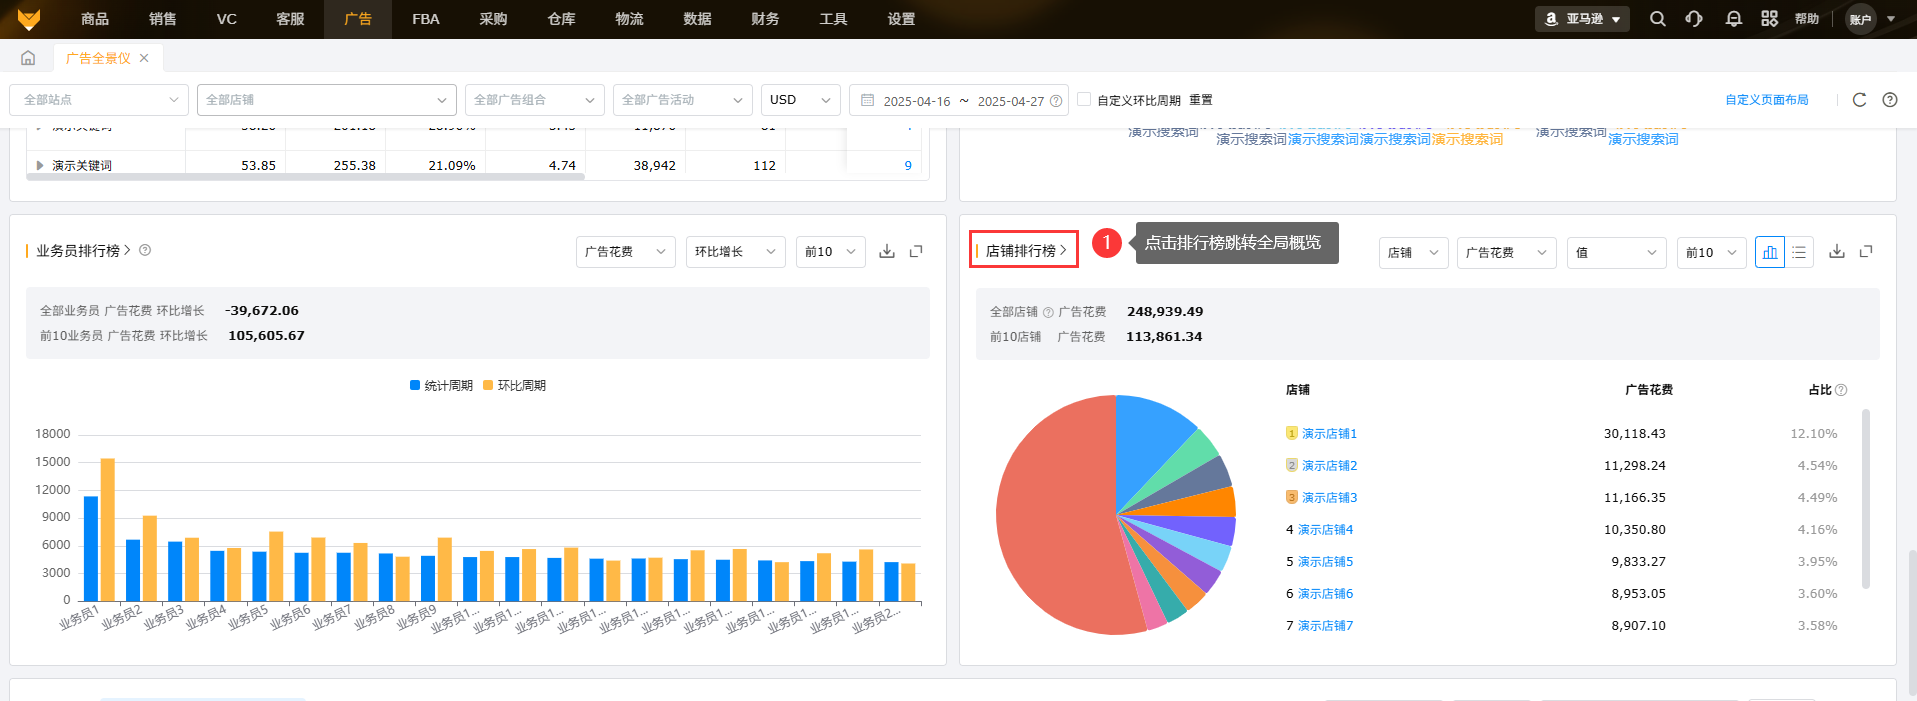The image size is (1917, 701).
Task: Open the apps grid icon in header
Action: [1769, 19]
